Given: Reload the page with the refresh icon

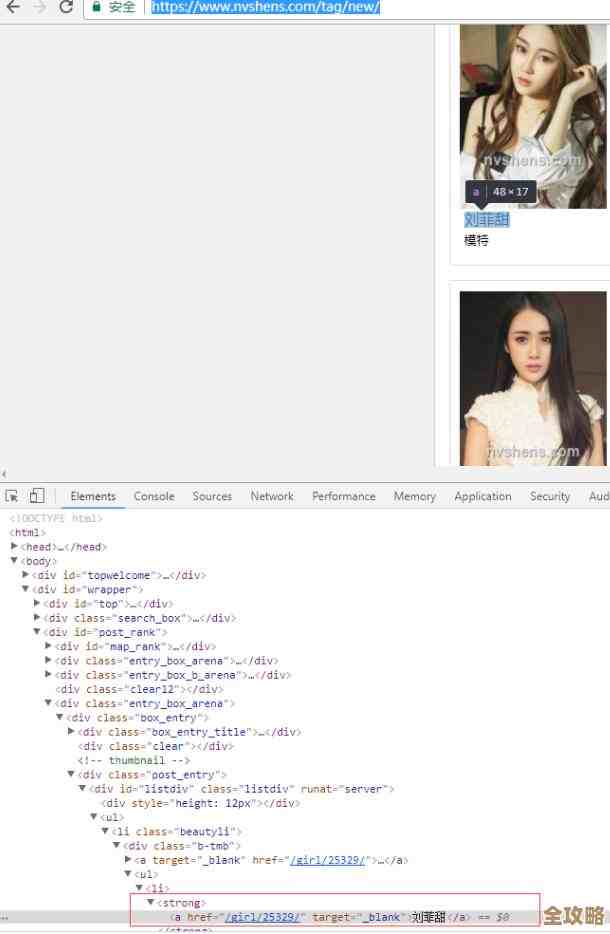Looking at the screenshot, I should coord(67,7).
